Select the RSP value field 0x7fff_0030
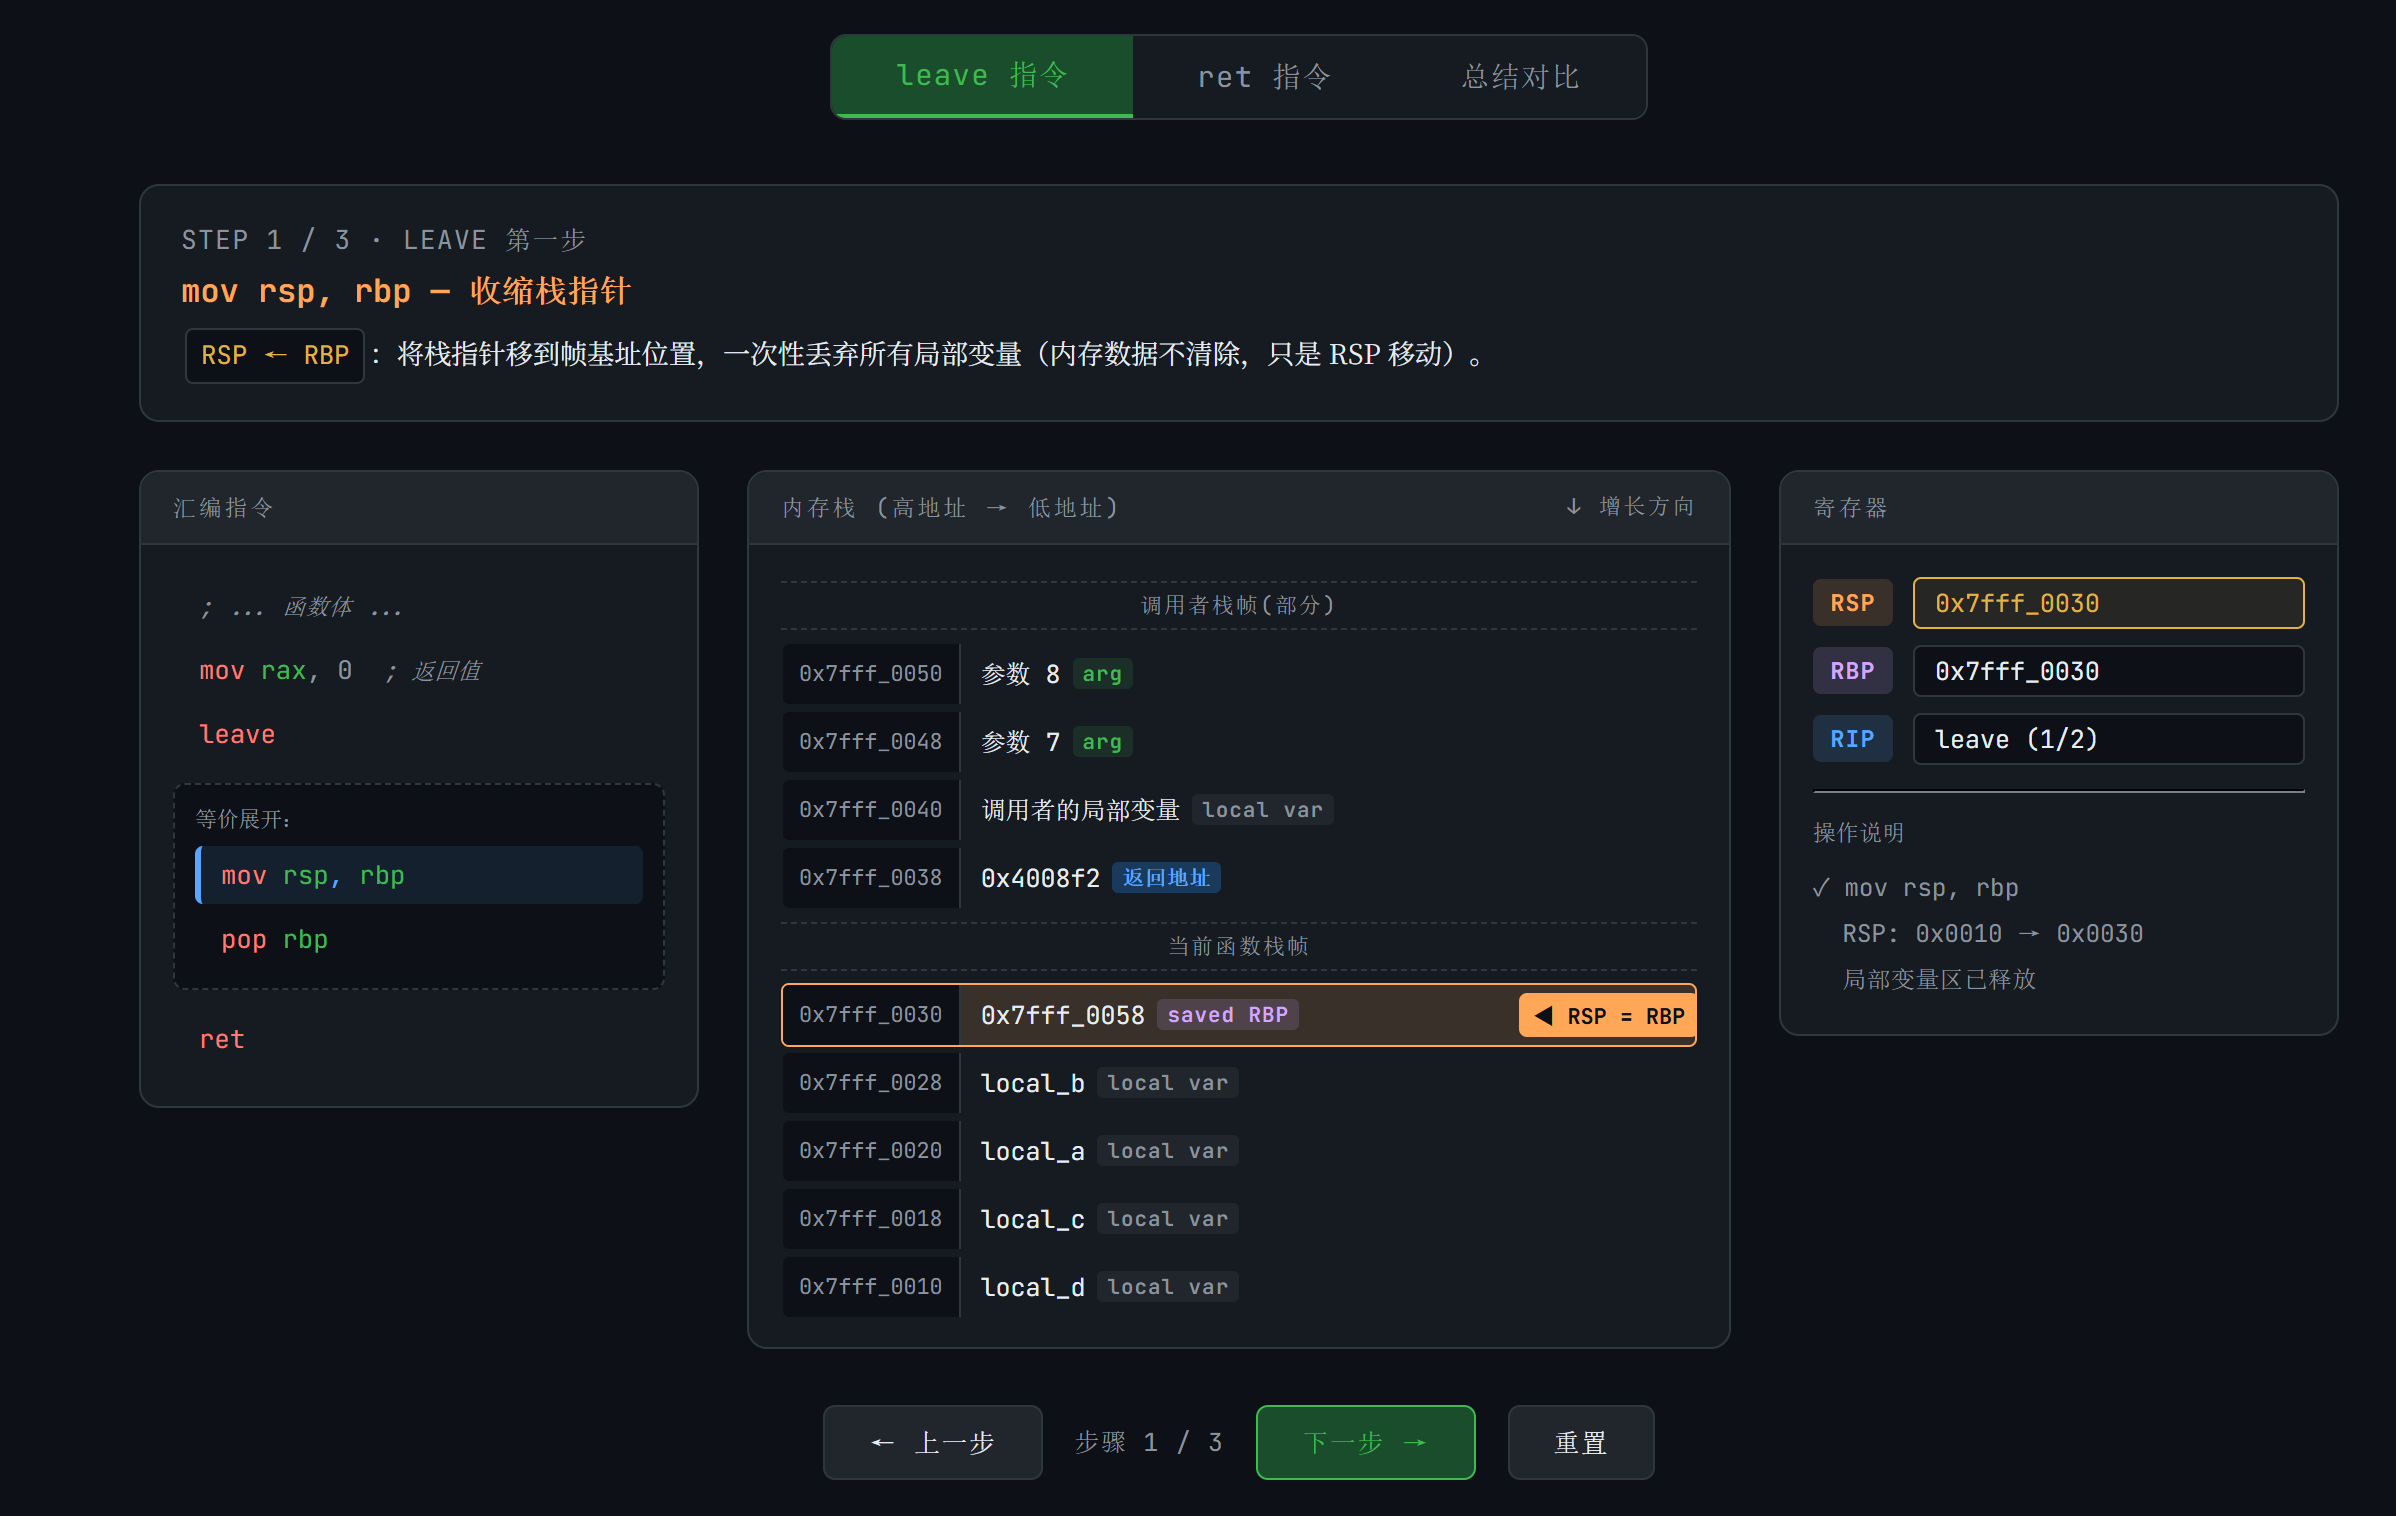This screenshot has width=2396, height=1516. pos(2108,603)
